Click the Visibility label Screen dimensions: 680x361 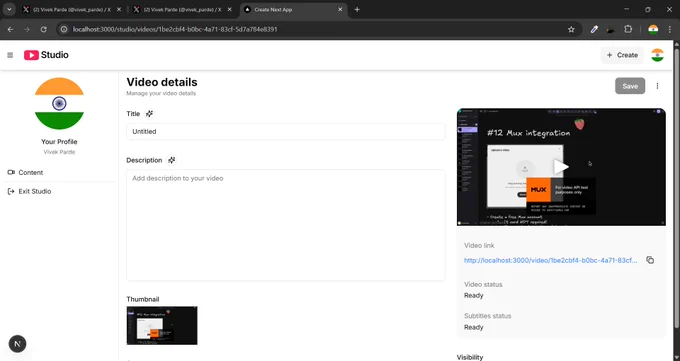point(470,357)
